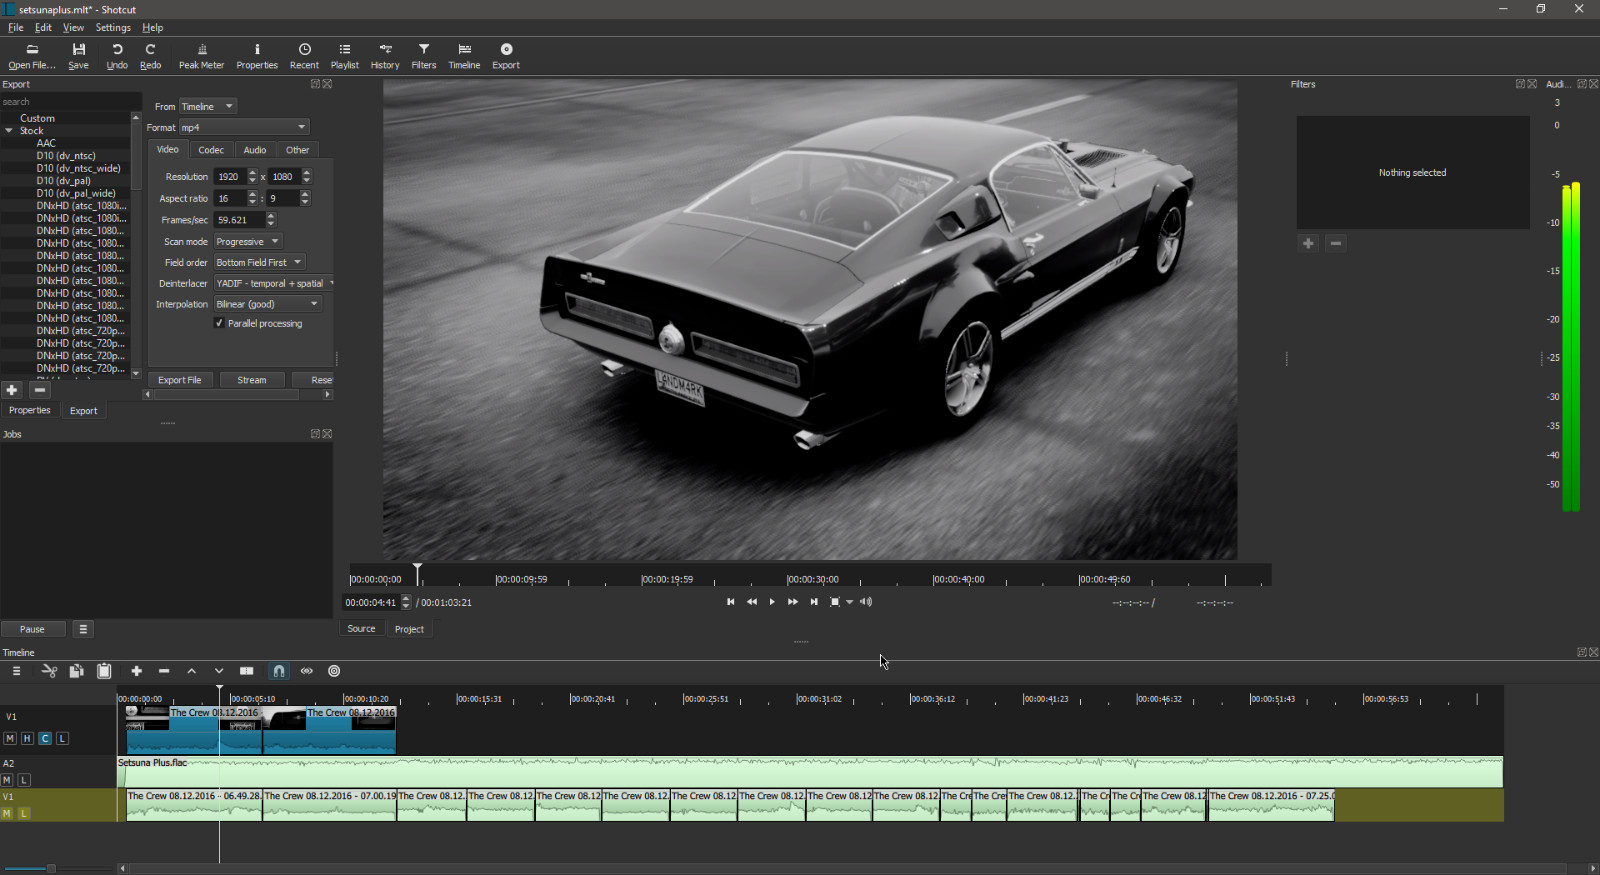Toggle player volume speaker icon
Viewport: 1600px width, 875px height.
tap(866, 602)
